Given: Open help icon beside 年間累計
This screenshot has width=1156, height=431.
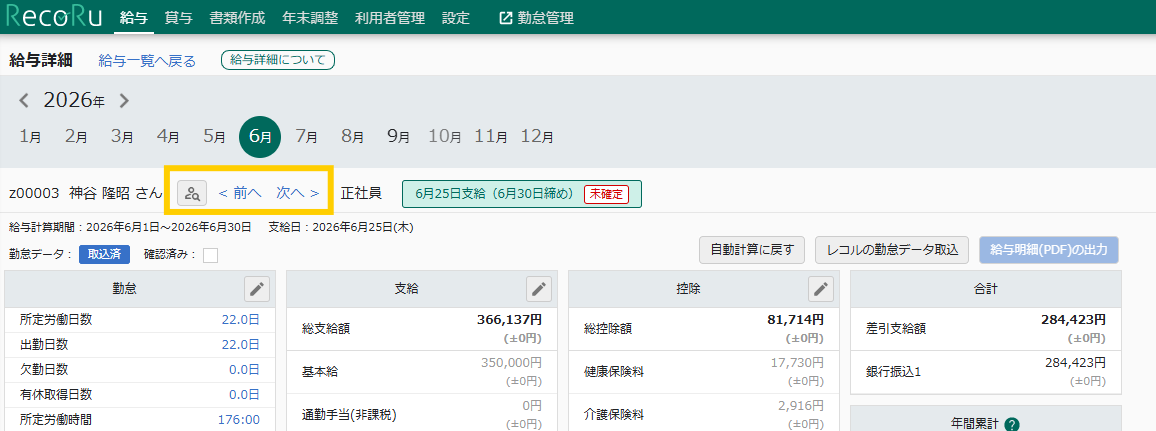Looking at the screenshot, I should click(x=1012, y=424).
